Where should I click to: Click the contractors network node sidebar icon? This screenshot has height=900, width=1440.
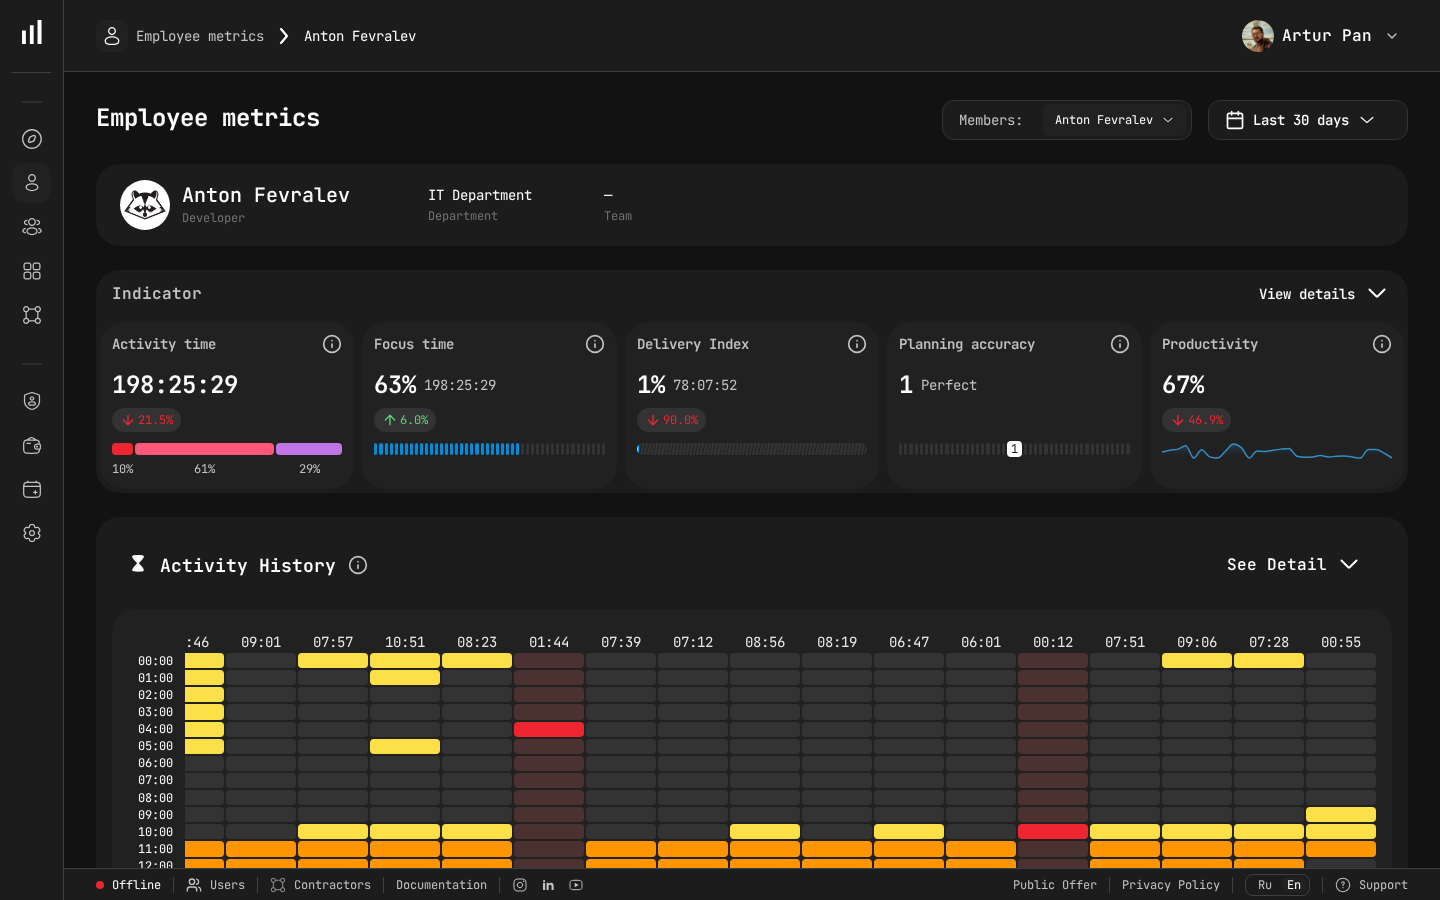point(31,315)
